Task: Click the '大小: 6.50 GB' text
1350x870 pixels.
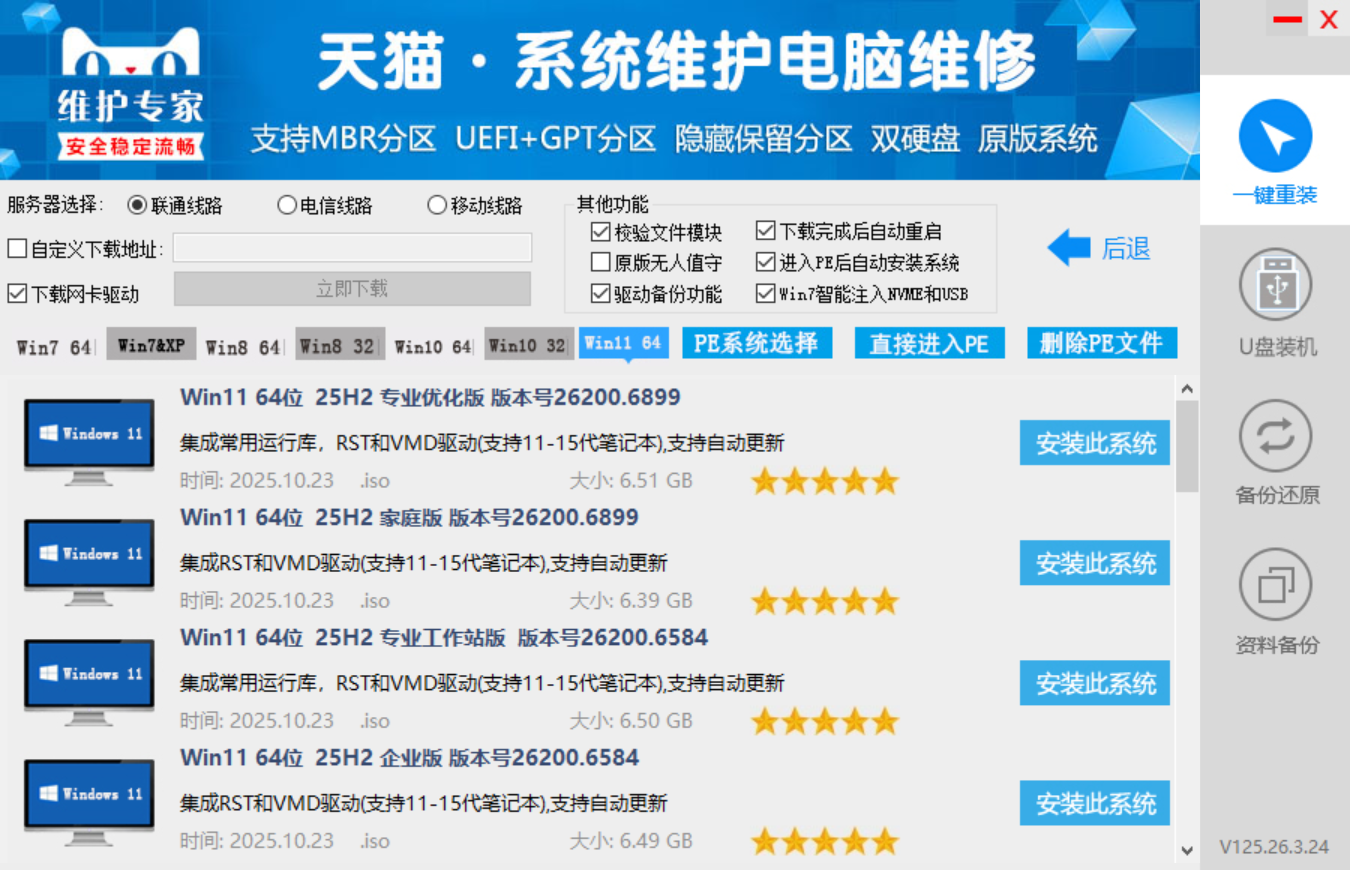Action: pyautogui.click(x=631, y=721)
